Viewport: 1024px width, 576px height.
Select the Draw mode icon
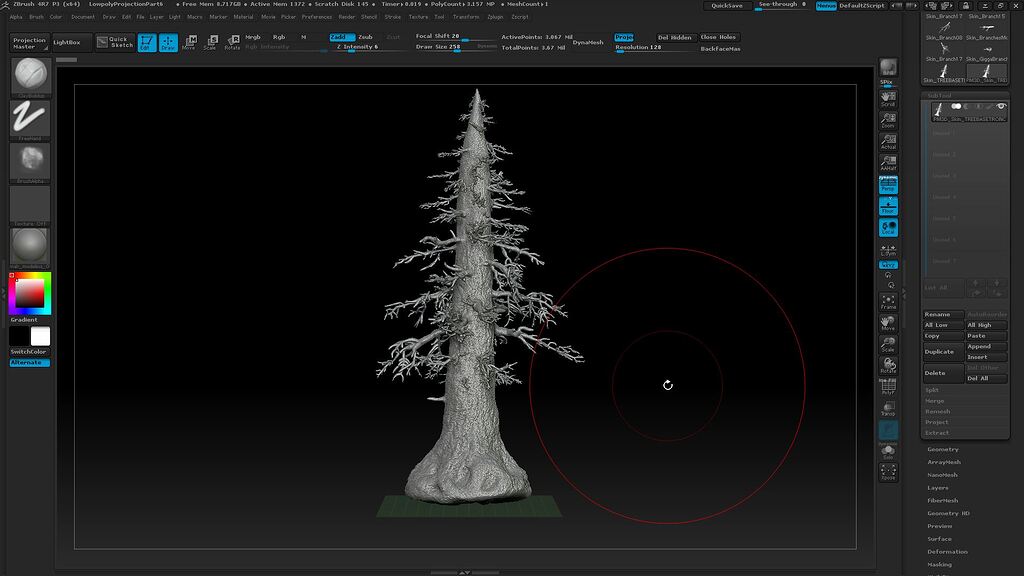tap(166, 42)
